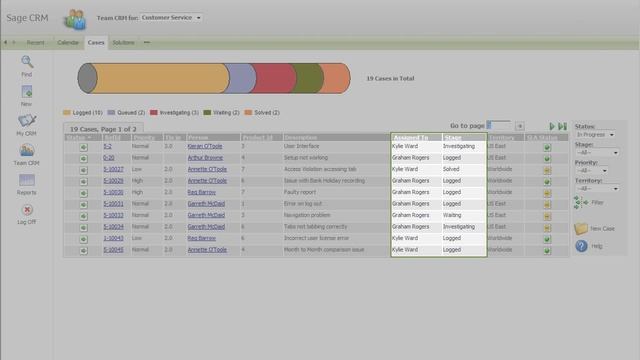Image resolution: width=640 pixels, height=360 pixels.
Task: Open the more tabs ellipsis
Action: click(147, 42)
